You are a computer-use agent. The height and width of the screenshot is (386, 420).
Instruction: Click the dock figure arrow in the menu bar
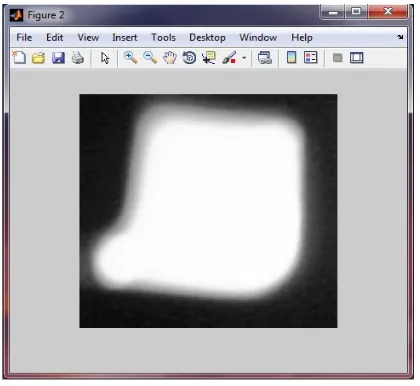coord(400,37)
